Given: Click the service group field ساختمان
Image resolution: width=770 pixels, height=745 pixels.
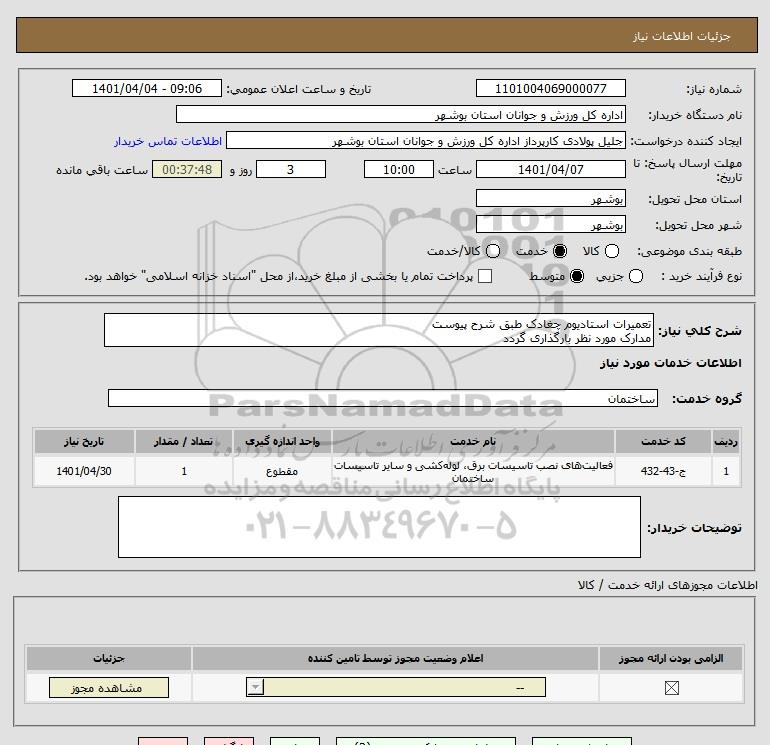Looking at the screenshot, I should [x=383, y=398].
